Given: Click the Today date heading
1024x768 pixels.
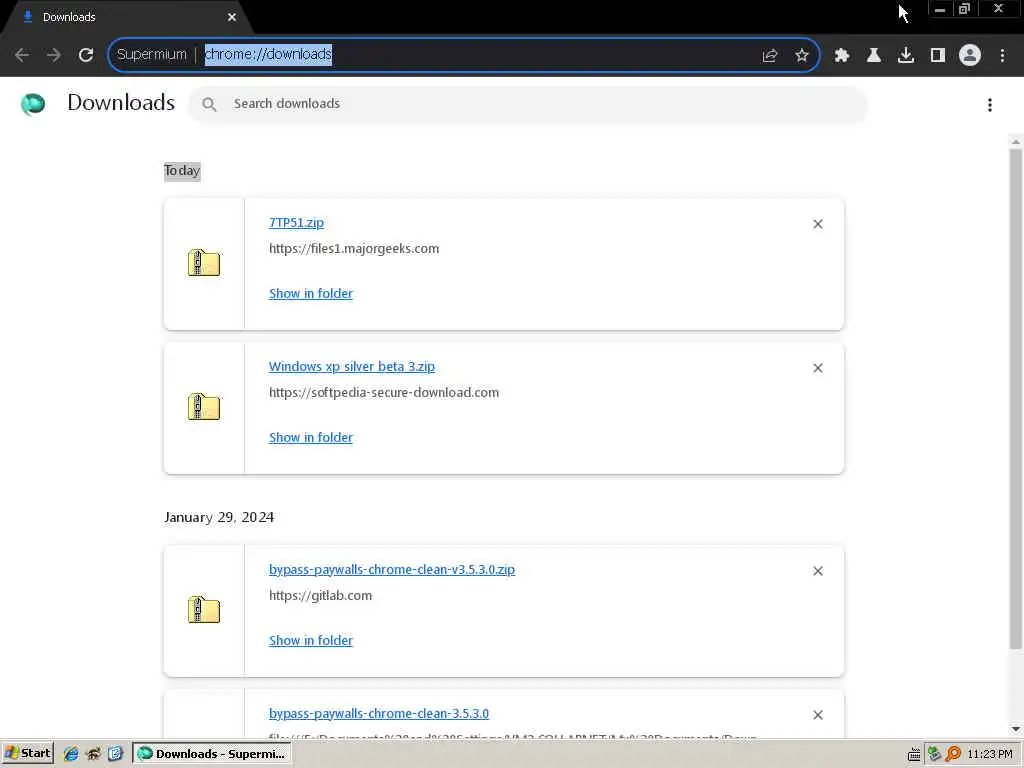Looking at the screenshot, I should (x=182, y=170).
